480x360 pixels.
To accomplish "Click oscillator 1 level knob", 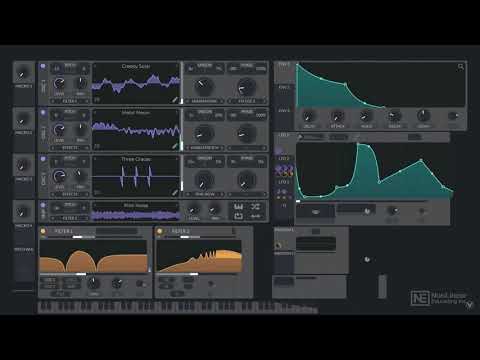I will click(x=59, y=83).
